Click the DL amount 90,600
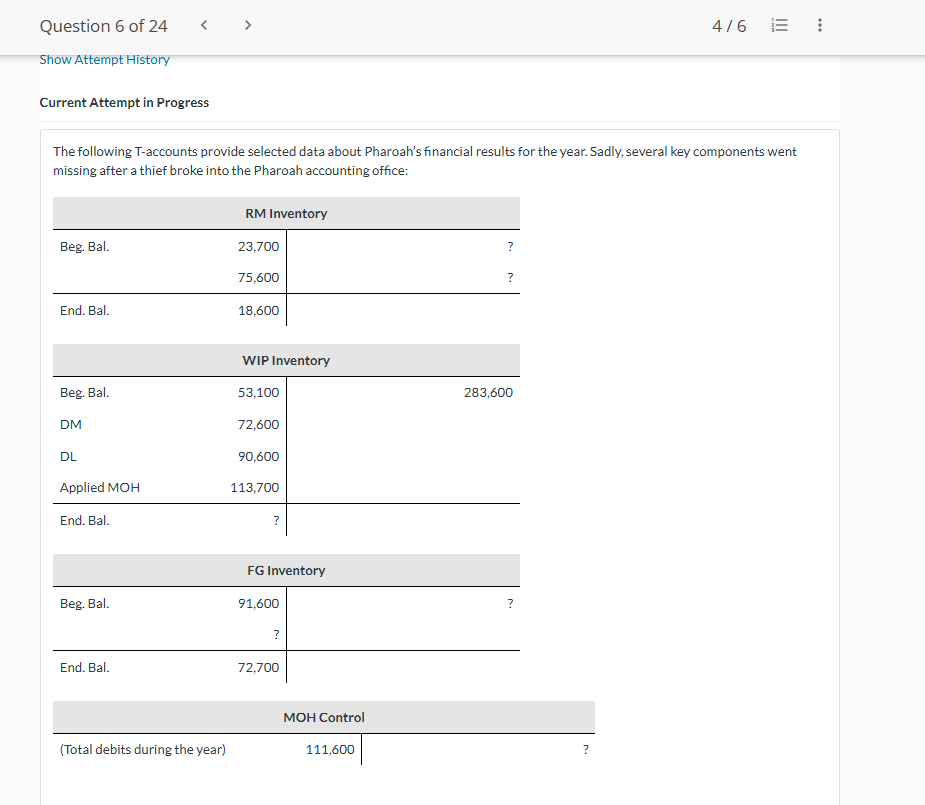Screen dimensions: 925x805 tap(258, 456)
